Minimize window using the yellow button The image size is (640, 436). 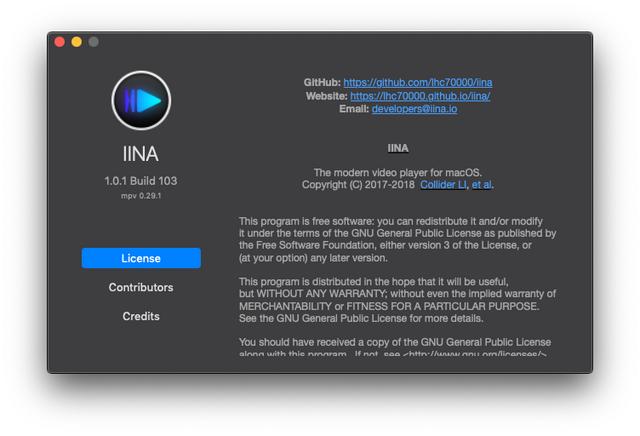tap(77, 42)
